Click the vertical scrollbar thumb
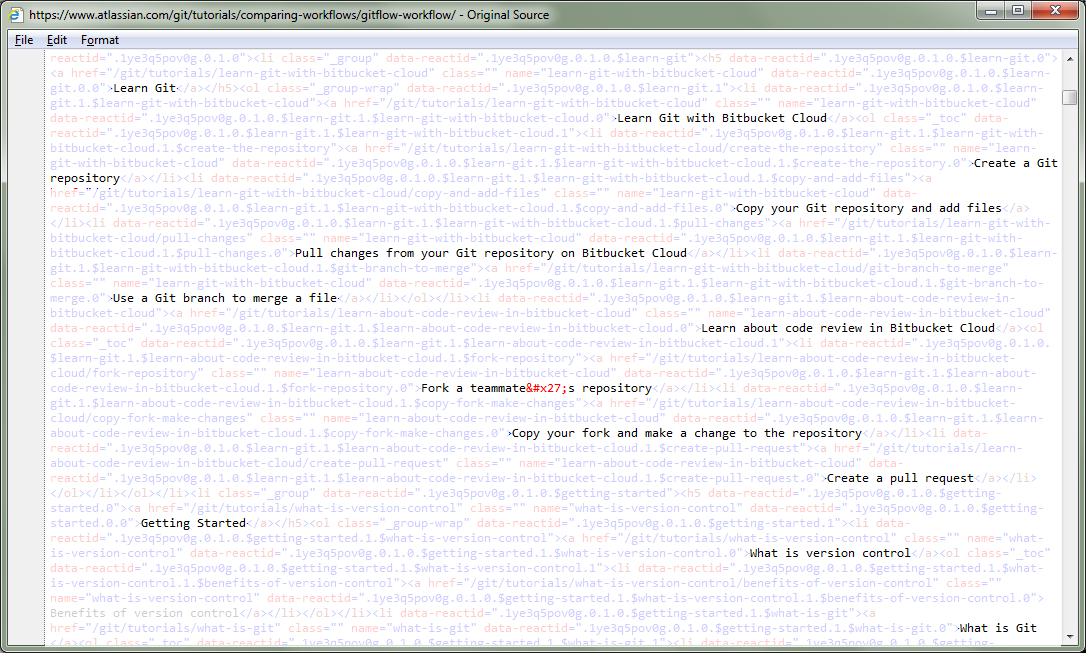This screenshot has width=1086, height=653. tap(1070, 98)
